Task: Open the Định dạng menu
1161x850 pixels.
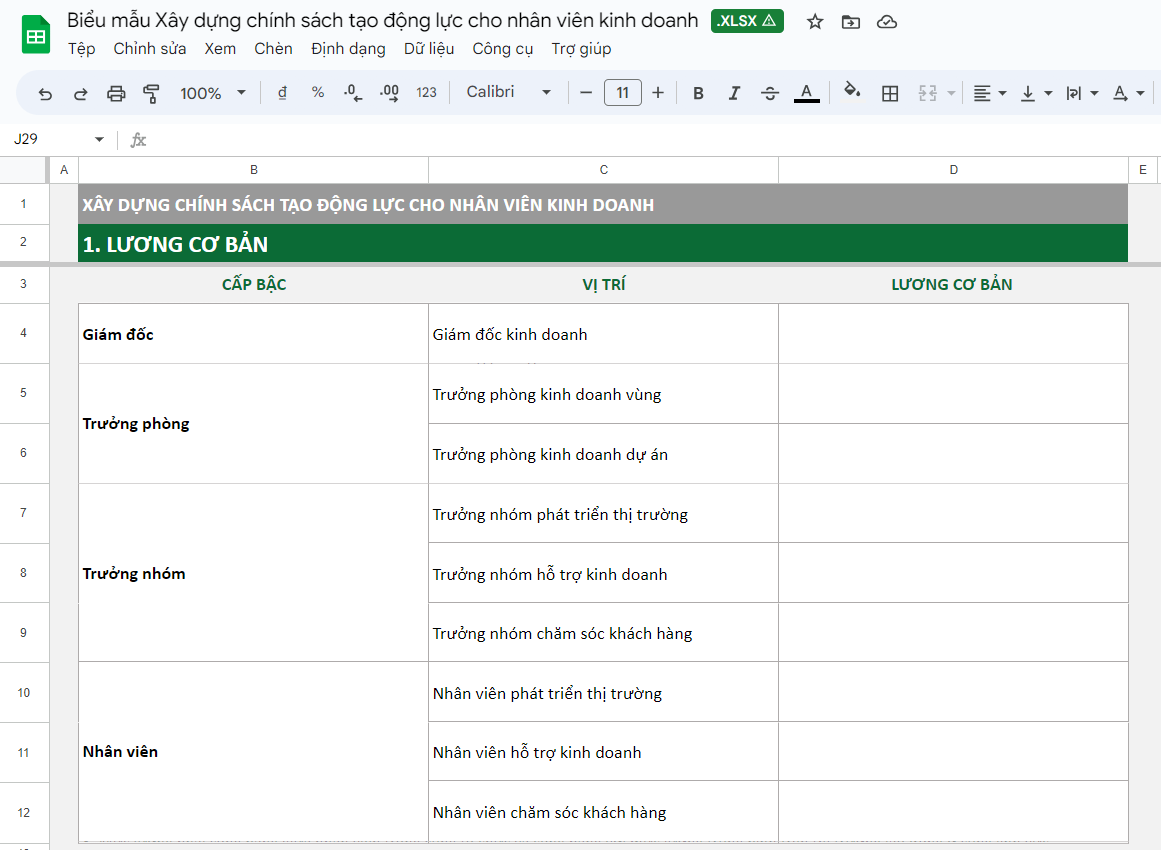Action: click(348, 49)
